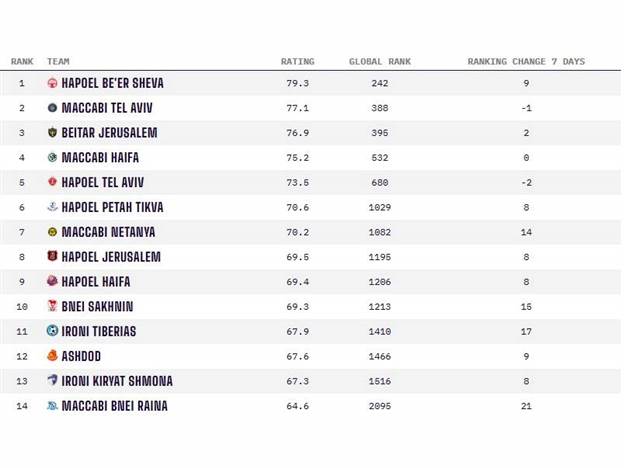624x468 pixels.
Task: Click the Beitar Jerusalem team crest
Action: [53, 133]
